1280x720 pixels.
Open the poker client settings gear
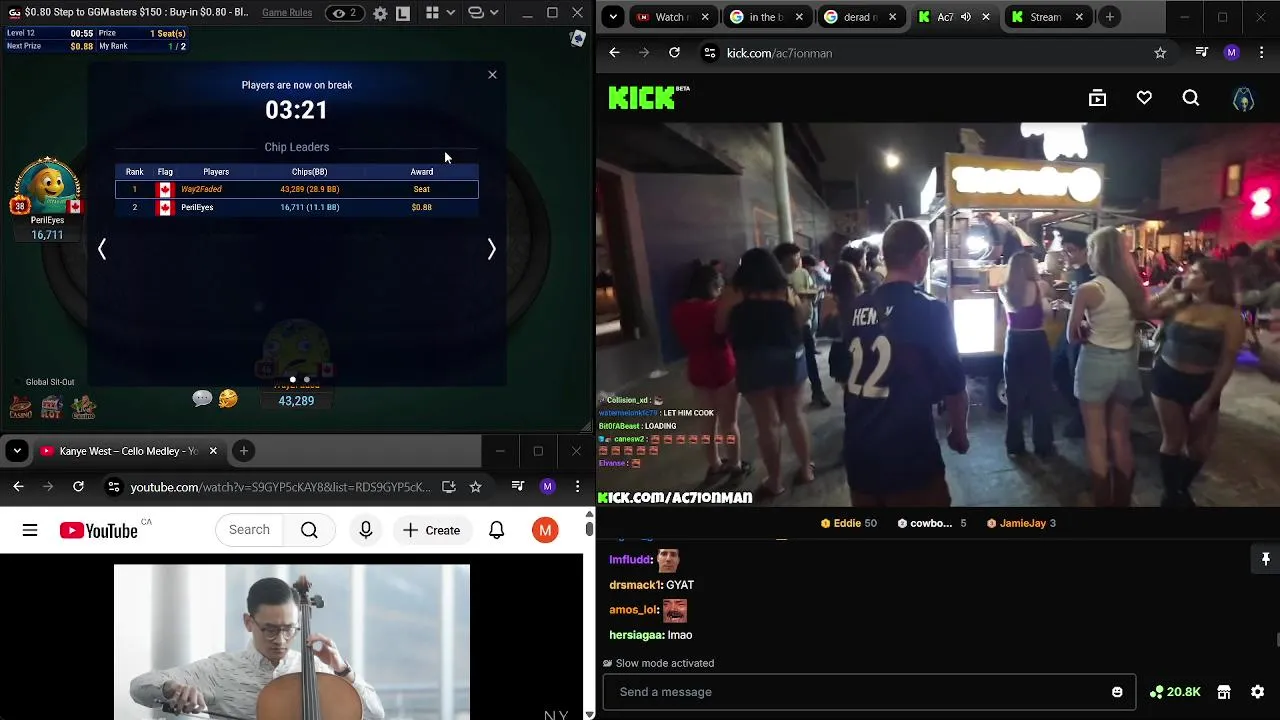coord(380,13)
